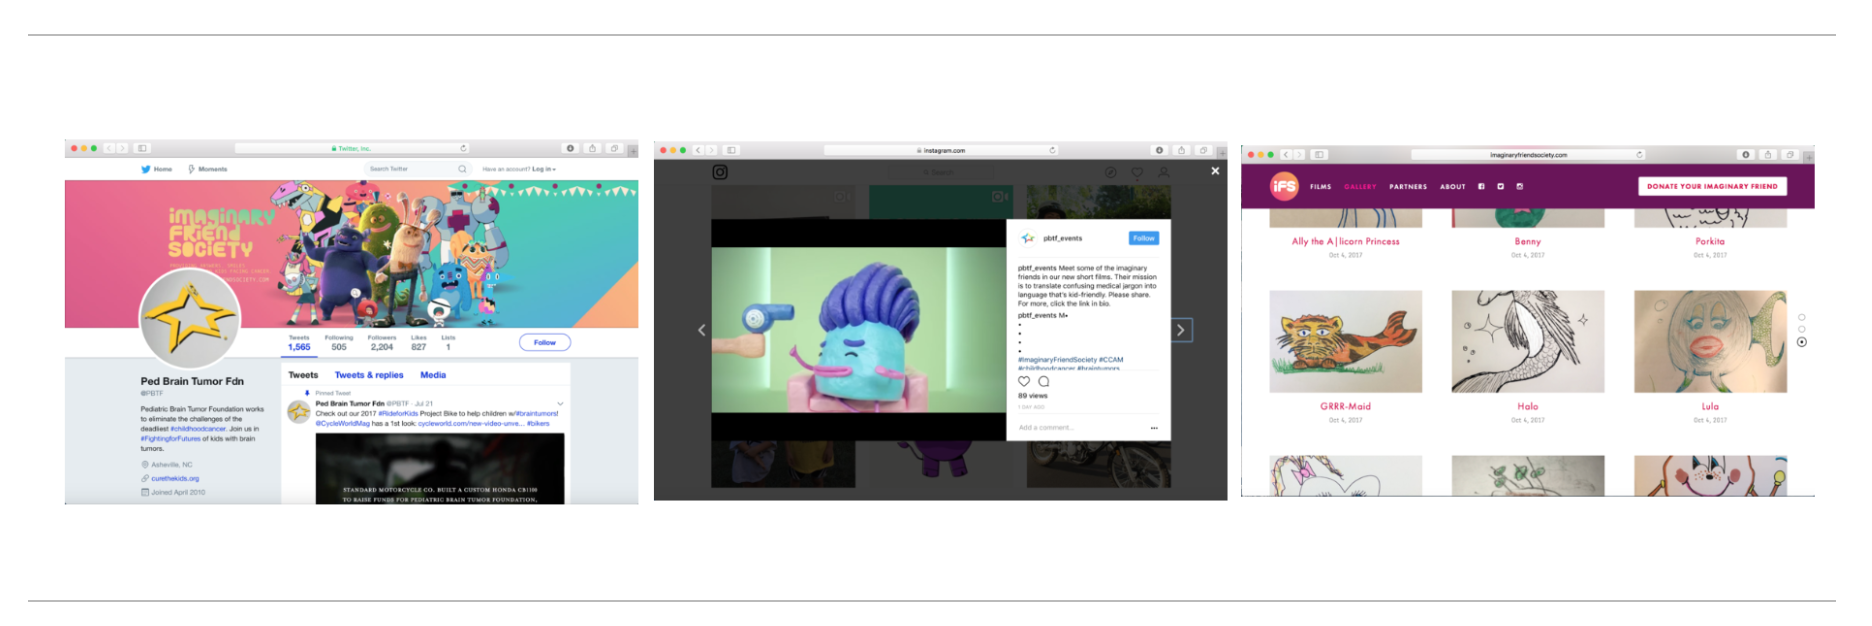Click the Joined April 2010 calendar icon
The image size is (1872, 626).
tap(145, 492)
